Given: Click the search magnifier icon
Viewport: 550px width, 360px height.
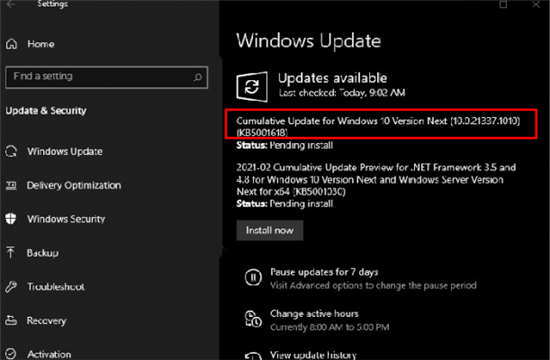Looking at the screenshot, I should 197,77.
